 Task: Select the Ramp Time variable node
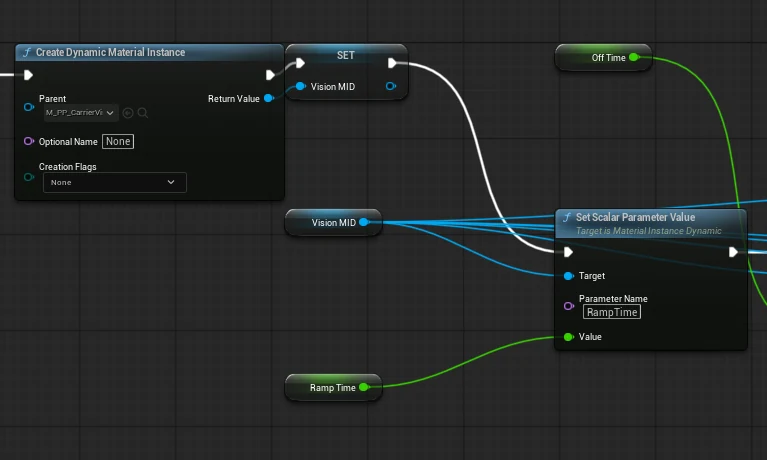333,388
